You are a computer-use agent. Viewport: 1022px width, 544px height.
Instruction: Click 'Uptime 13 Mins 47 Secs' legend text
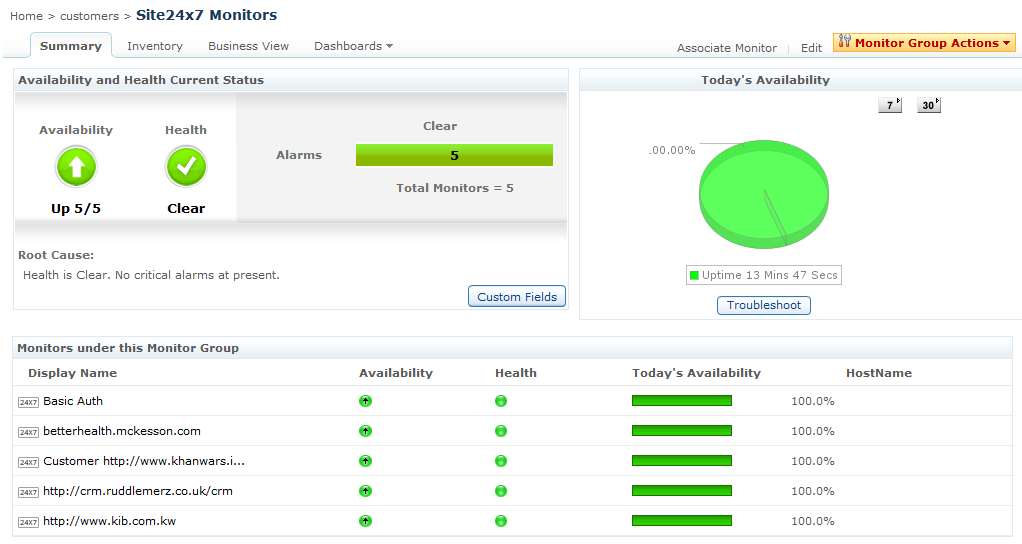point(770,275)
